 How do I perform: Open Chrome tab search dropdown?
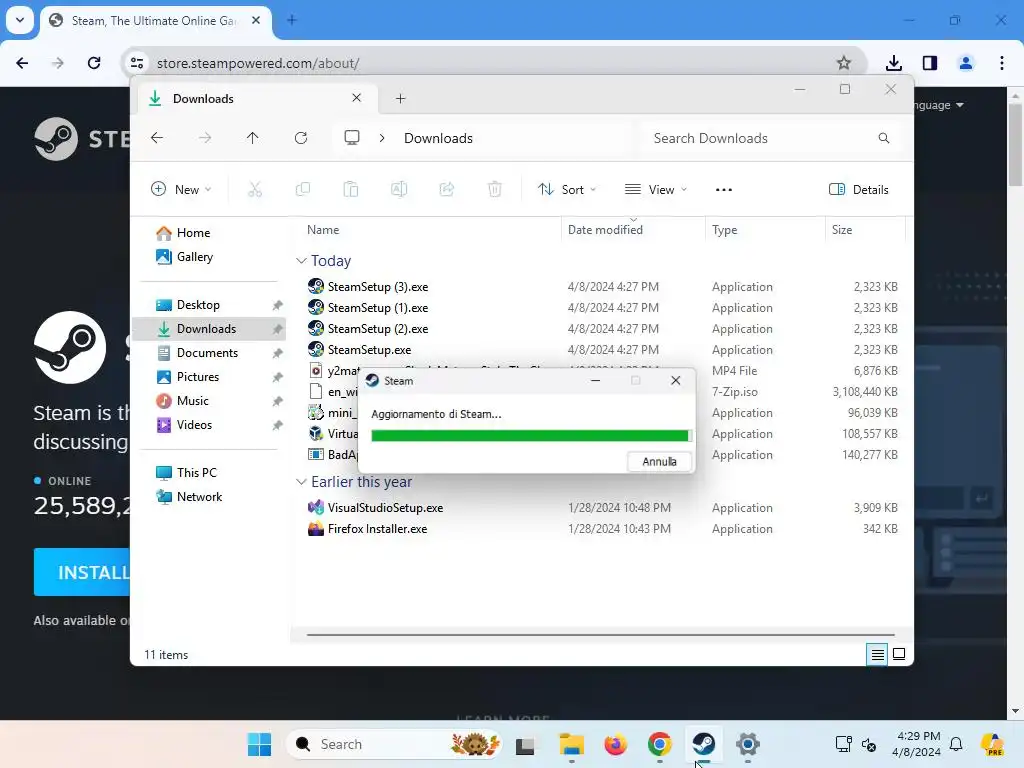[20, 20]
